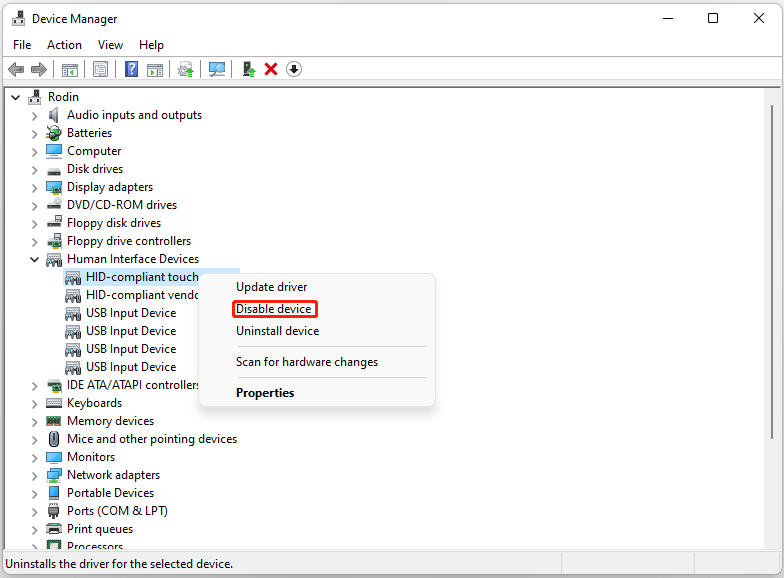Select HID-compliant touch device row
Image resolution: width=784 pixels, height=578 pixels.
132,277
